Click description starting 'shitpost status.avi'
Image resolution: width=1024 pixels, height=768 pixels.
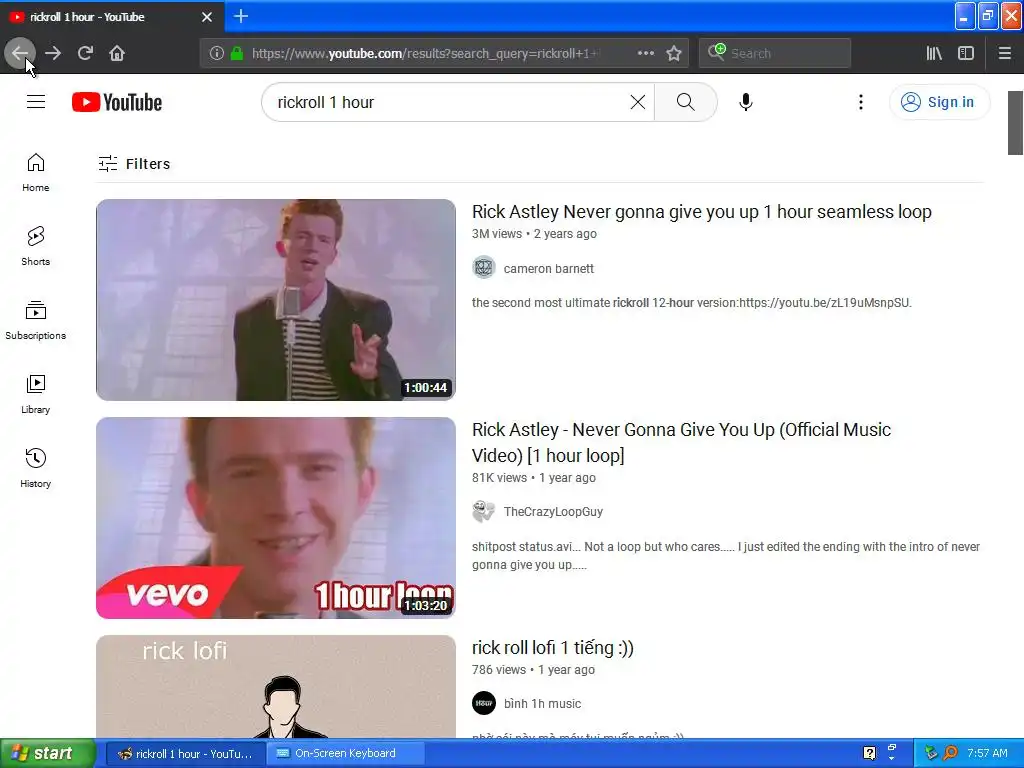click(726, 556)
